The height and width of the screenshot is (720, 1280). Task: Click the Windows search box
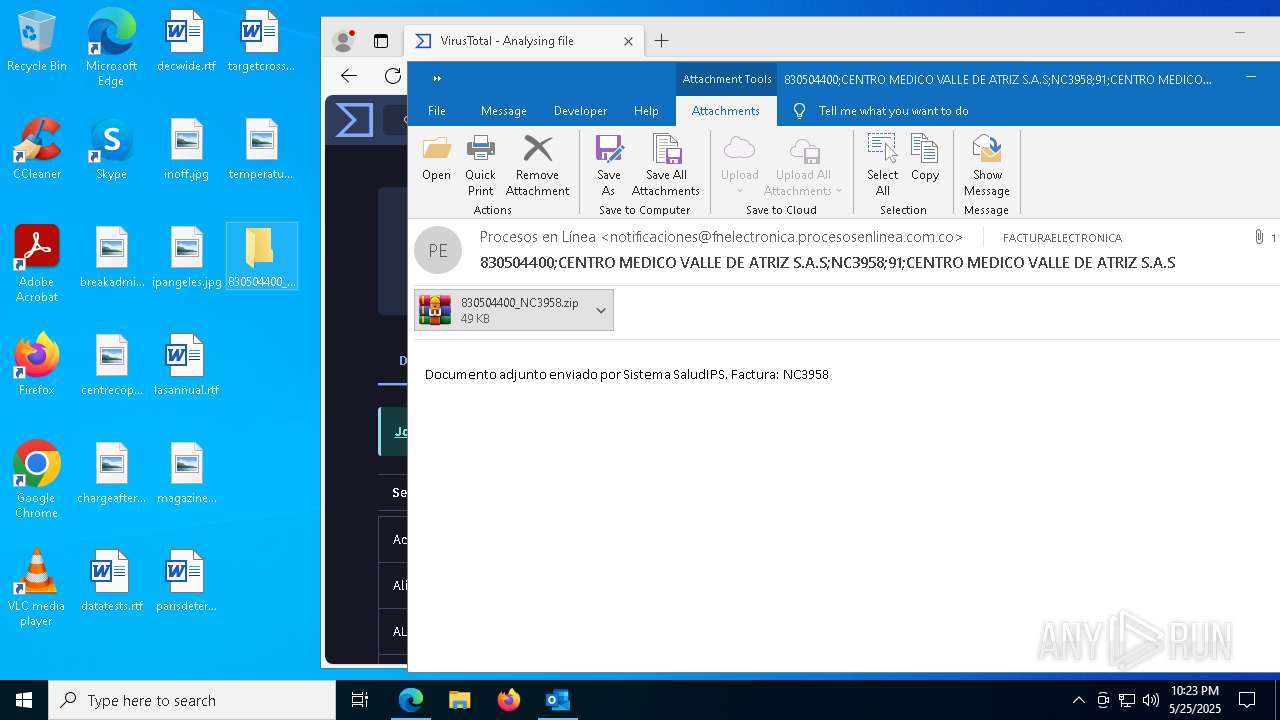tap(192, 700)
